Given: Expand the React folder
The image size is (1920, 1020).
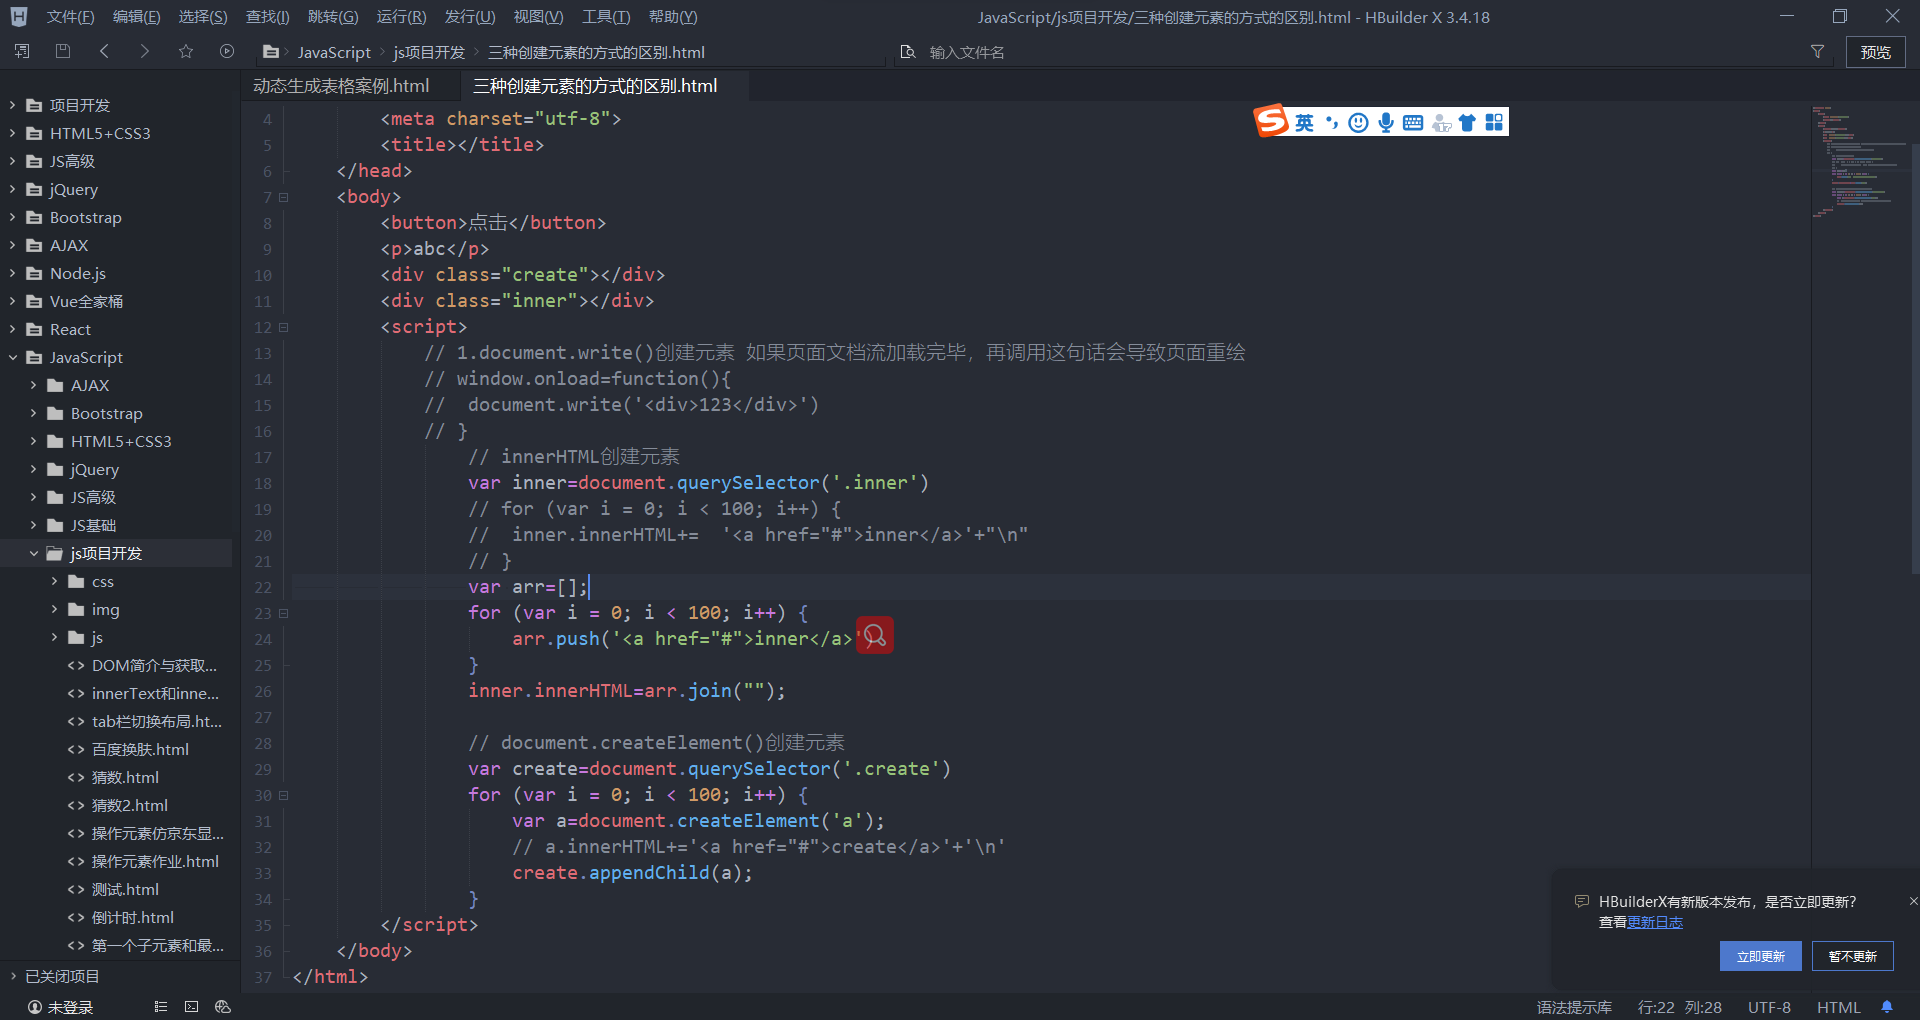Looking at the screenshot, I should click(x=11, y=329).
